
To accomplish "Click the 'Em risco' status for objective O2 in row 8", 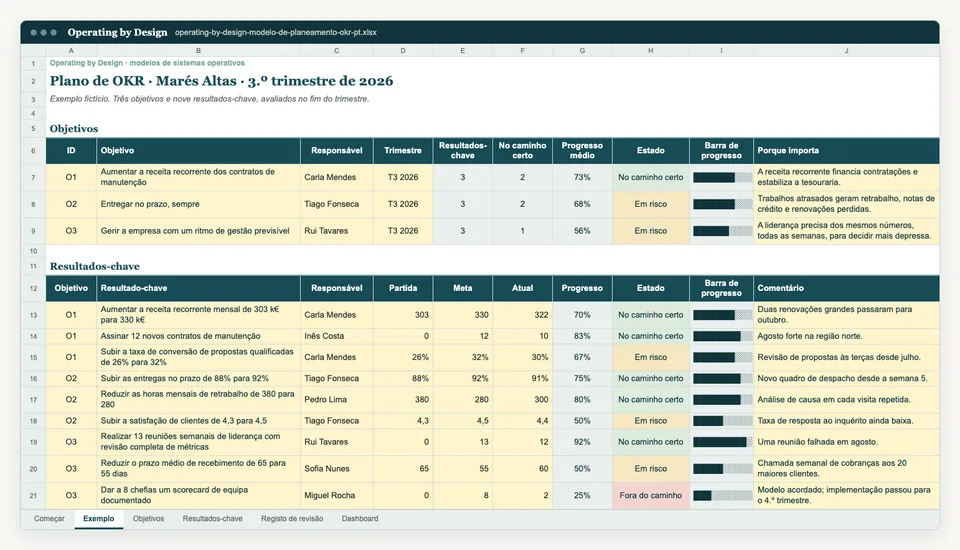I will click(x=650, y=205).
